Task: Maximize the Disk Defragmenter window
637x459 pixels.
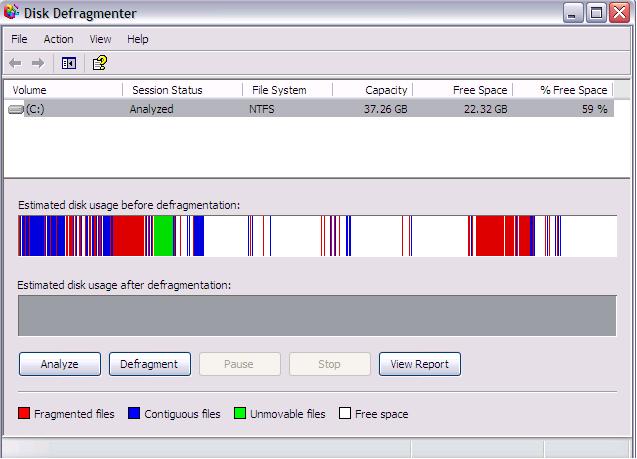Action: [596, 13]
